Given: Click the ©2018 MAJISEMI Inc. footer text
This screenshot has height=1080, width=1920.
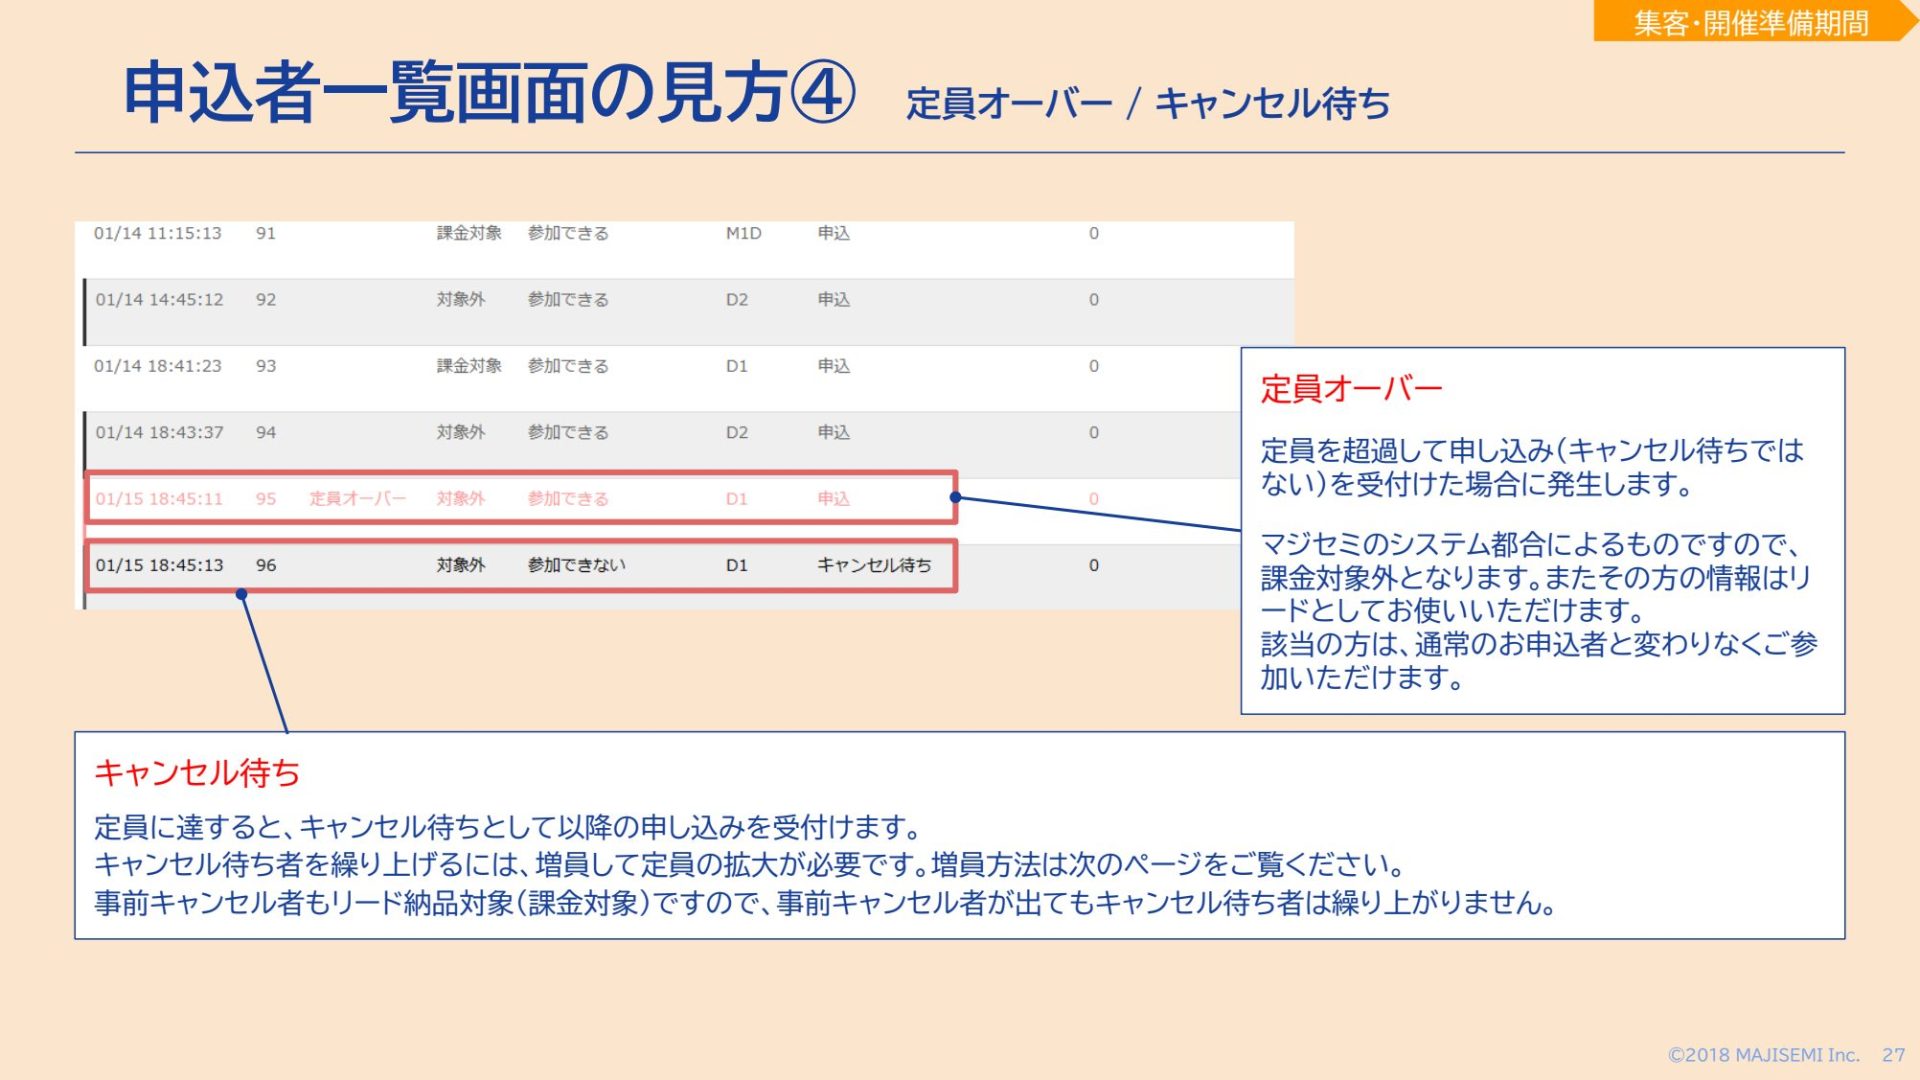Looking at the screenshot, I should coord(1762,1055).
